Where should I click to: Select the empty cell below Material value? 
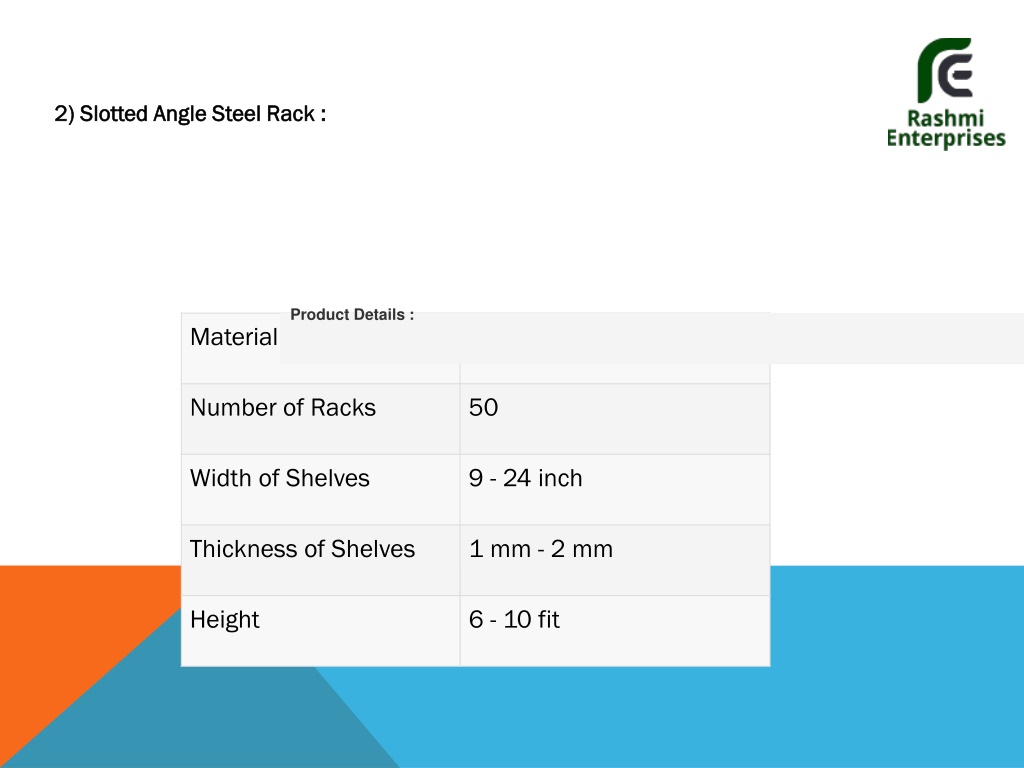(615, 374)
